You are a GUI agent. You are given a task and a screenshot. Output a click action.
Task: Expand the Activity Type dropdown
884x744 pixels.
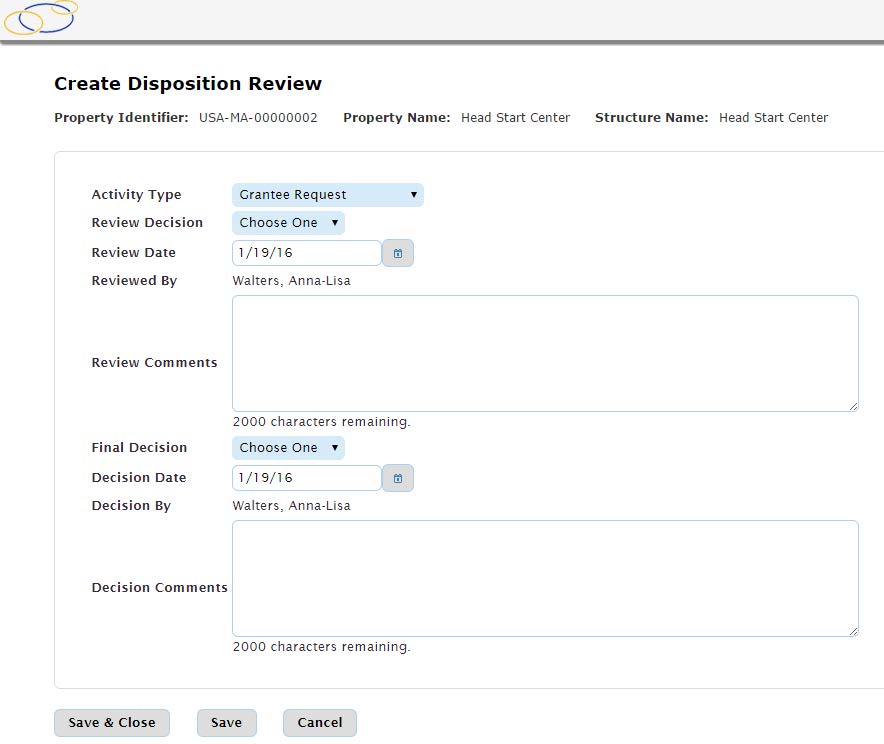(327, 195)
